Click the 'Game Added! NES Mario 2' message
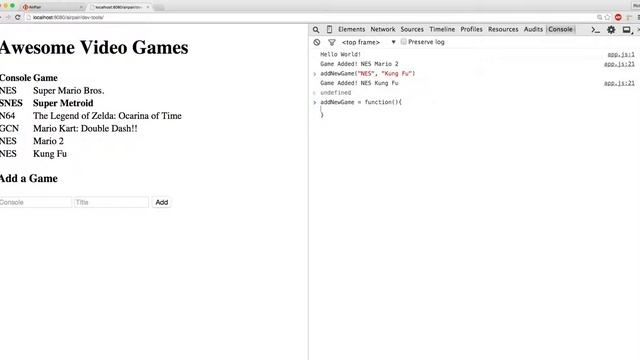Screen dimensions: 640x360 (x=359, y=64)
